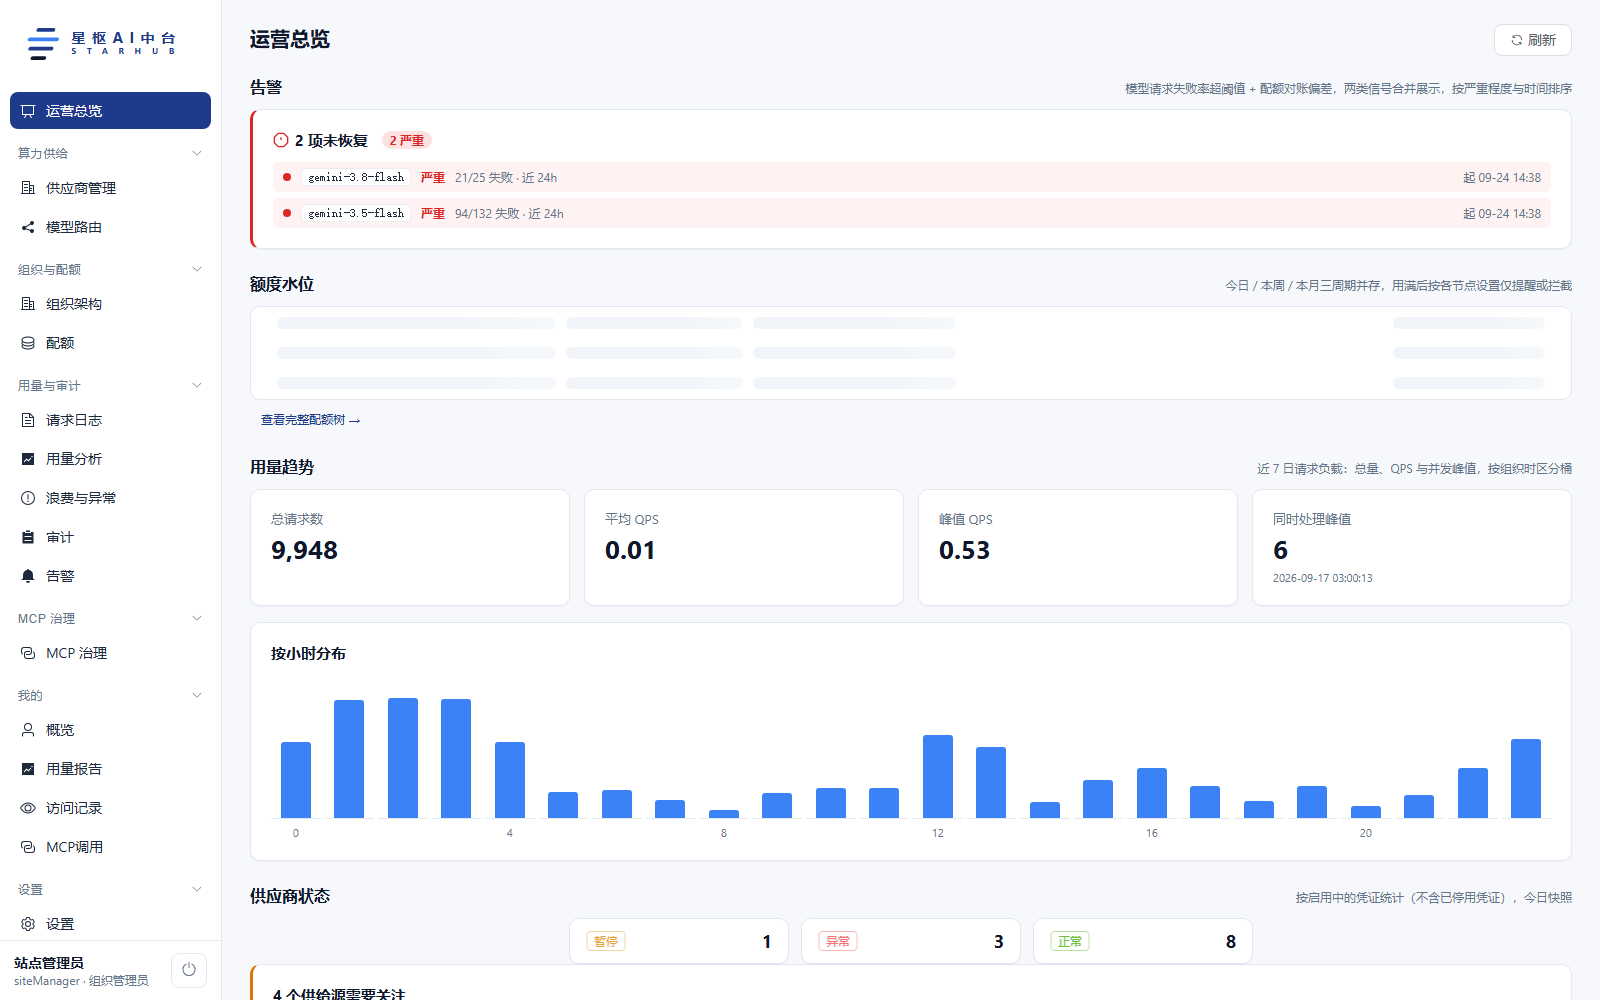The width and height of the screenshot is (1600, 1000).
Task: Click the 同时处理峰值 stat card
Action: (1412, 547)
